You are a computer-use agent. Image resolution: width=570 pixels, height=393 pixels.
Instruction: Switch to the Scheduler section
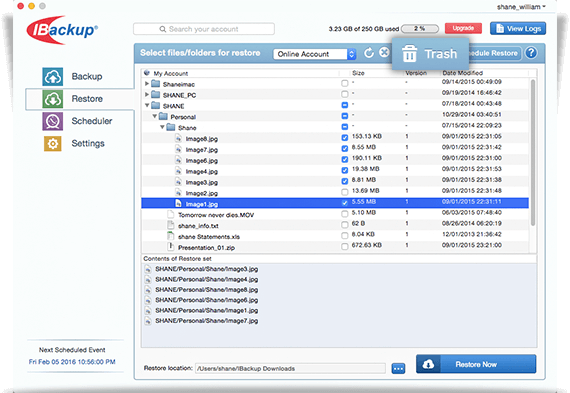(x=92, y=121)
